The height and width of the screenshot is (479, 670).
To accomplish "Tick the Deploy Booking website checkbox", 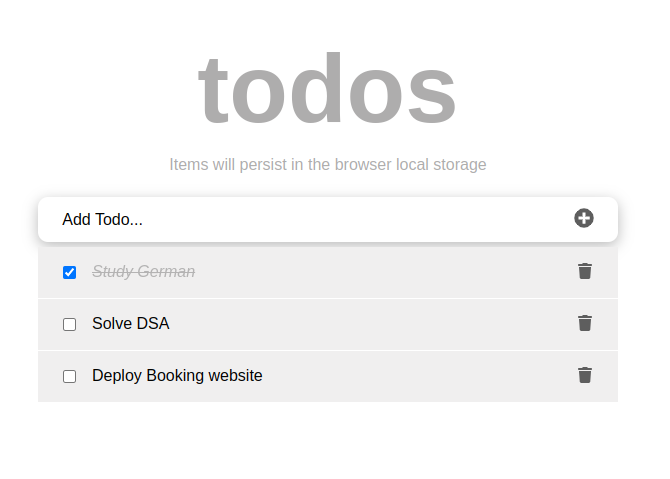I will [70, 376].
